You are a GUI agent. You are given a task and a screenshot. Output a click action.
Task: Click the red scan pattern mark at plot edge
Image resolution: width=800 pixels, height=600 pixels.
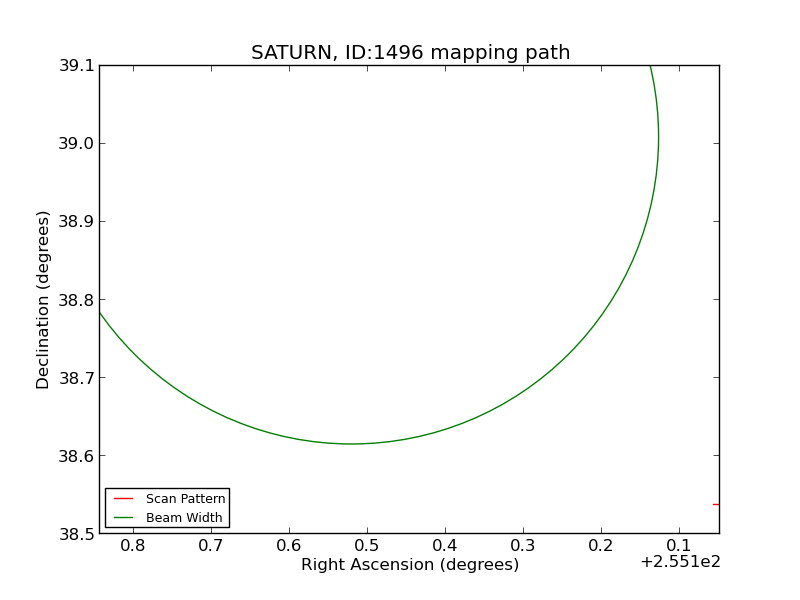coord(716,505)
